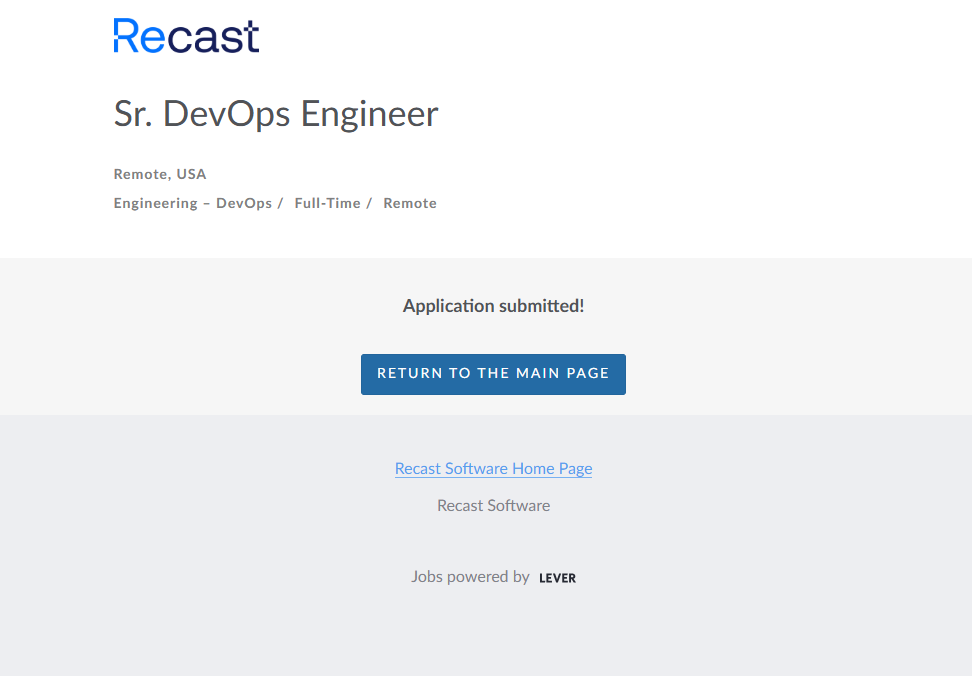Click the Application submitted! confirmation message

493,306
